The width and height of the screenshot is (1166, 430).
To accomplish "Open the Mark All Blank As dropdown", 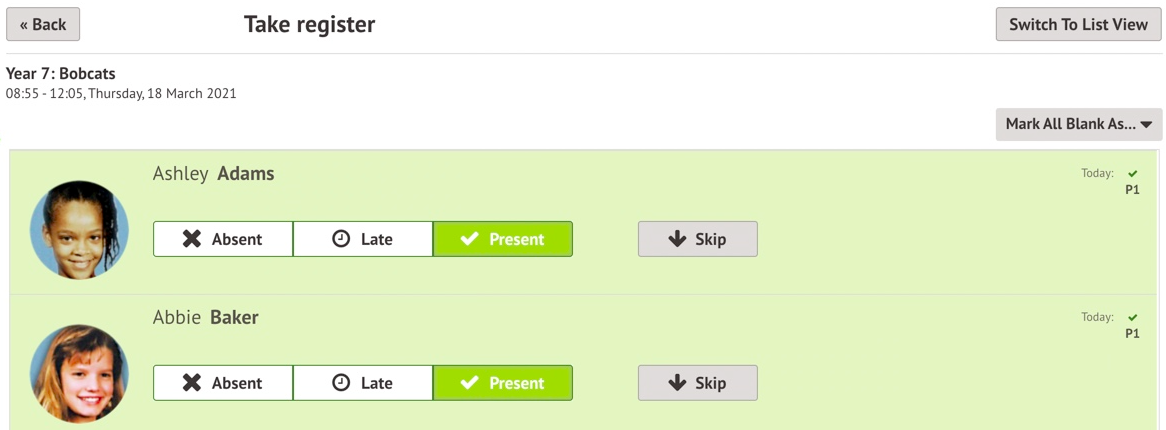I will [x=1078, y=124].
